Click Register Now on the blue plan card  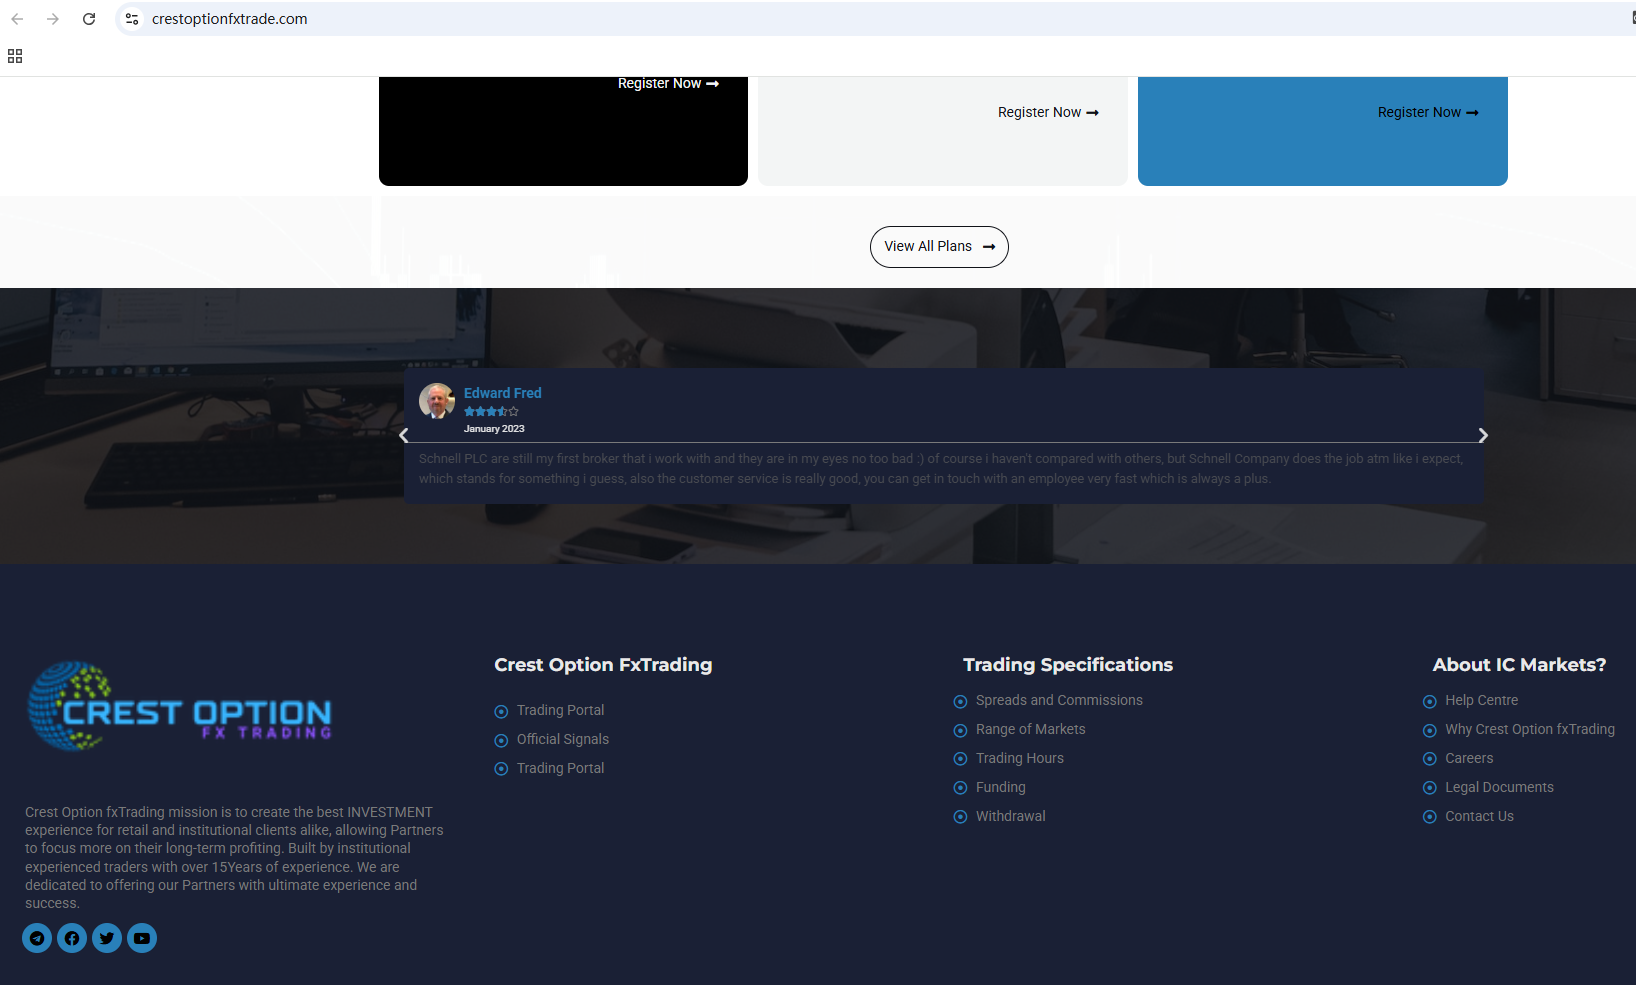[x=1428, y=112]
